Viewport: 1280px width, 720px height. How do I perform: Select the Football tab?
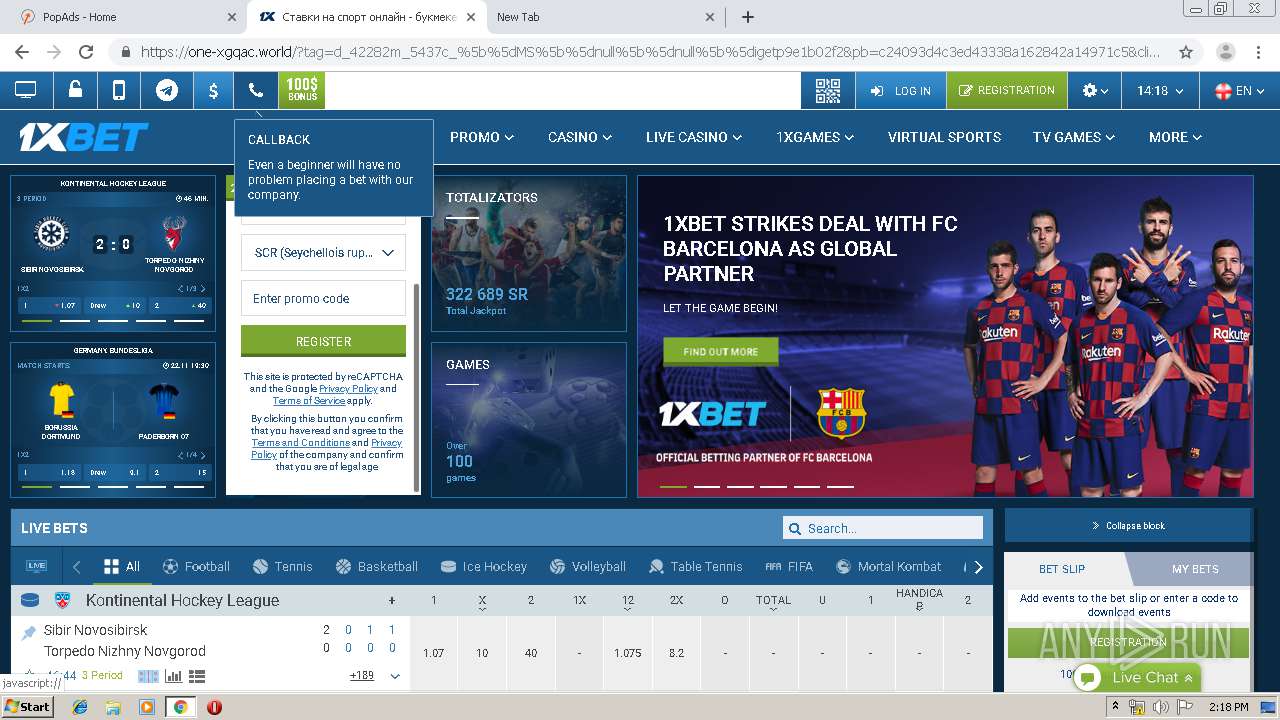[196, 566]
